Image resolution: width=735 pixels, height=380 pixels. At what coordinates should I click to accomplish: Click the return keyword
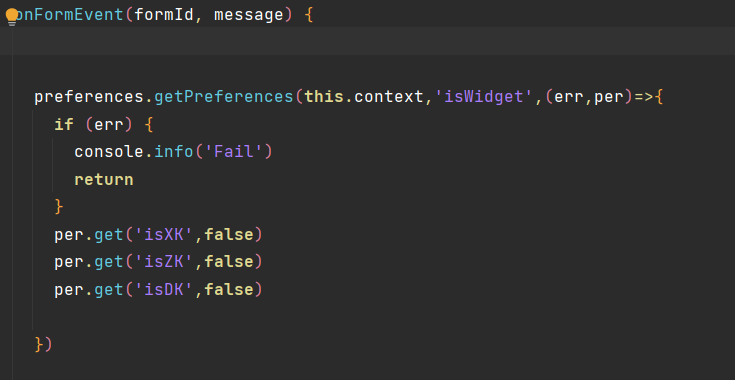pyautogui.click(x=104, y=179)
